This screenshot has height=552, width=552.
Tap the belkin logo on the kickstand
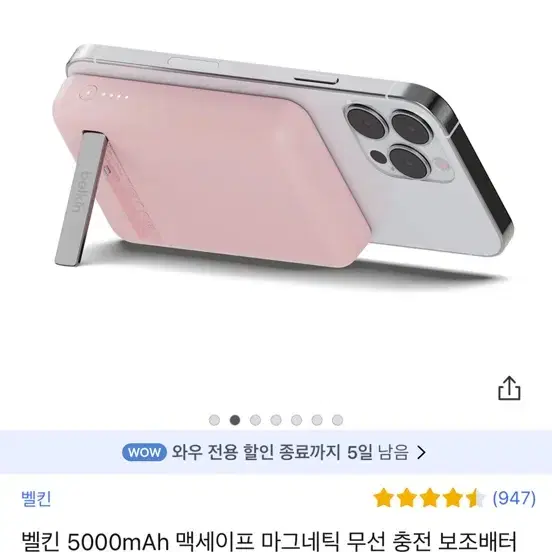(81, 192)
